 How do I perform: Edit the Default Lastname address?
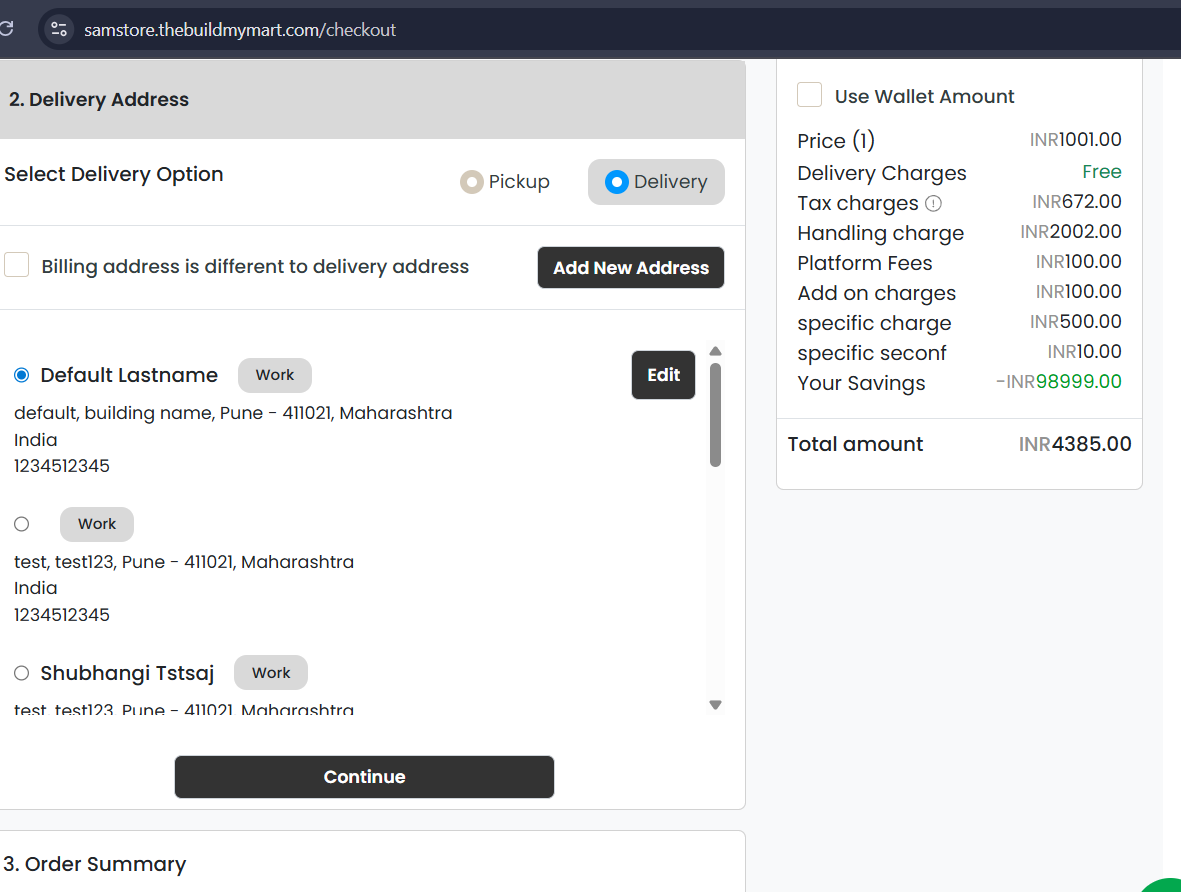664,375
